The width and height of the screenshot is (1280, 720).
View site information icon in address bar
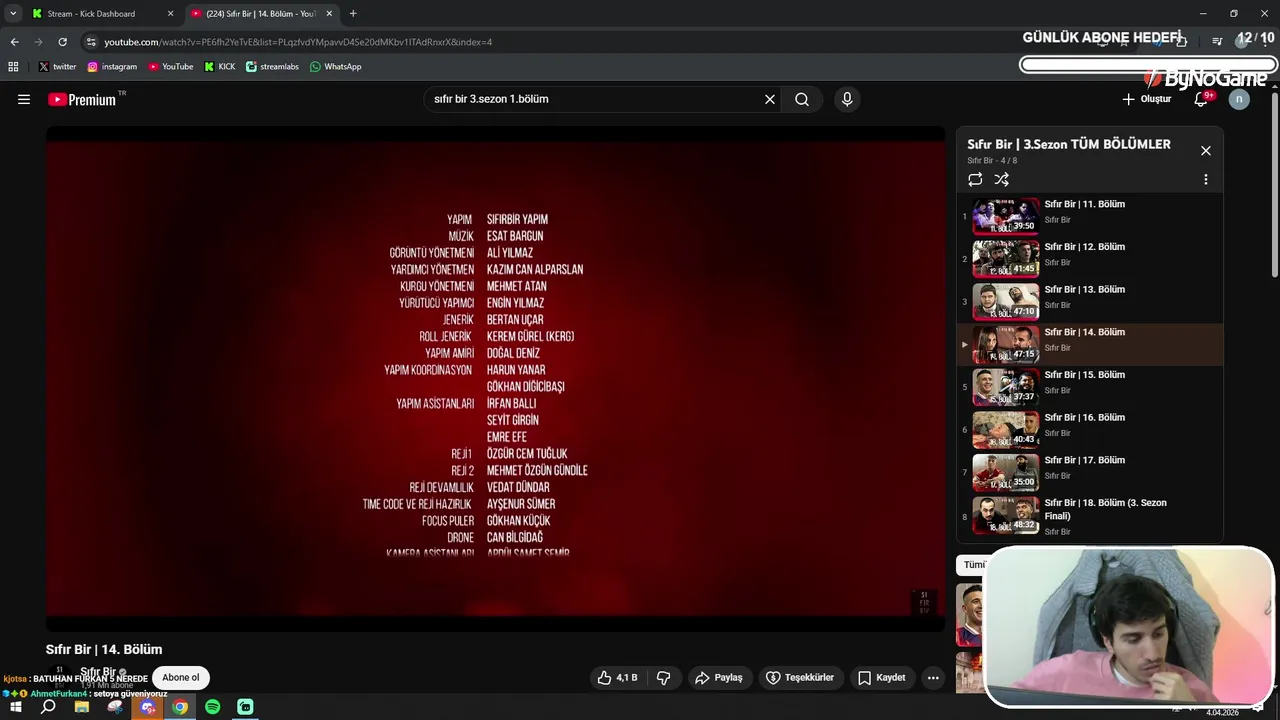point(91,42)
